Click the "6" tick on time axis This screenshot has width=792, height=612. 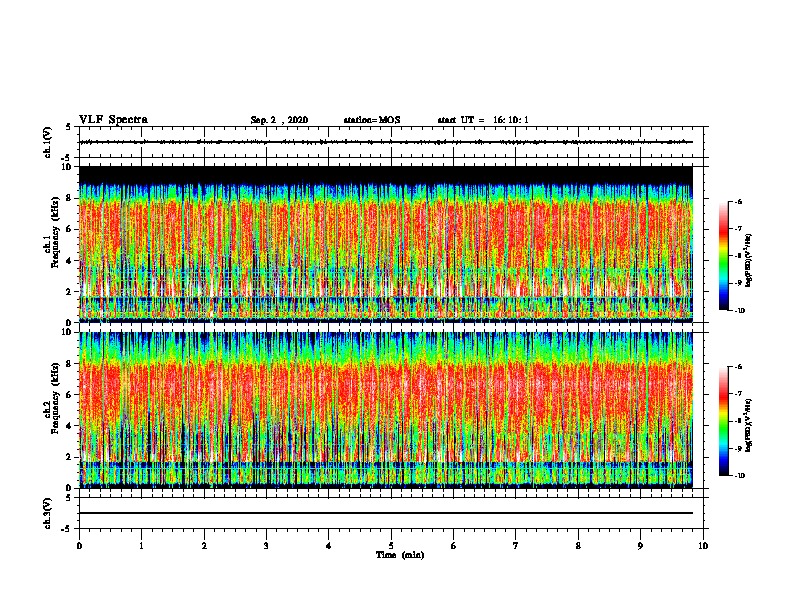pyautogui.click(x=454, y=546)
